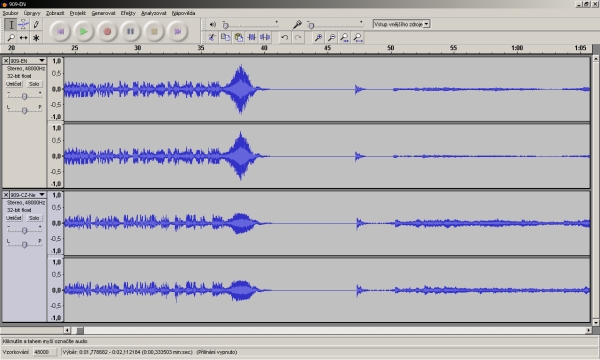
Task: Open the Projekt menu
Action: click(x=78, y=13)
